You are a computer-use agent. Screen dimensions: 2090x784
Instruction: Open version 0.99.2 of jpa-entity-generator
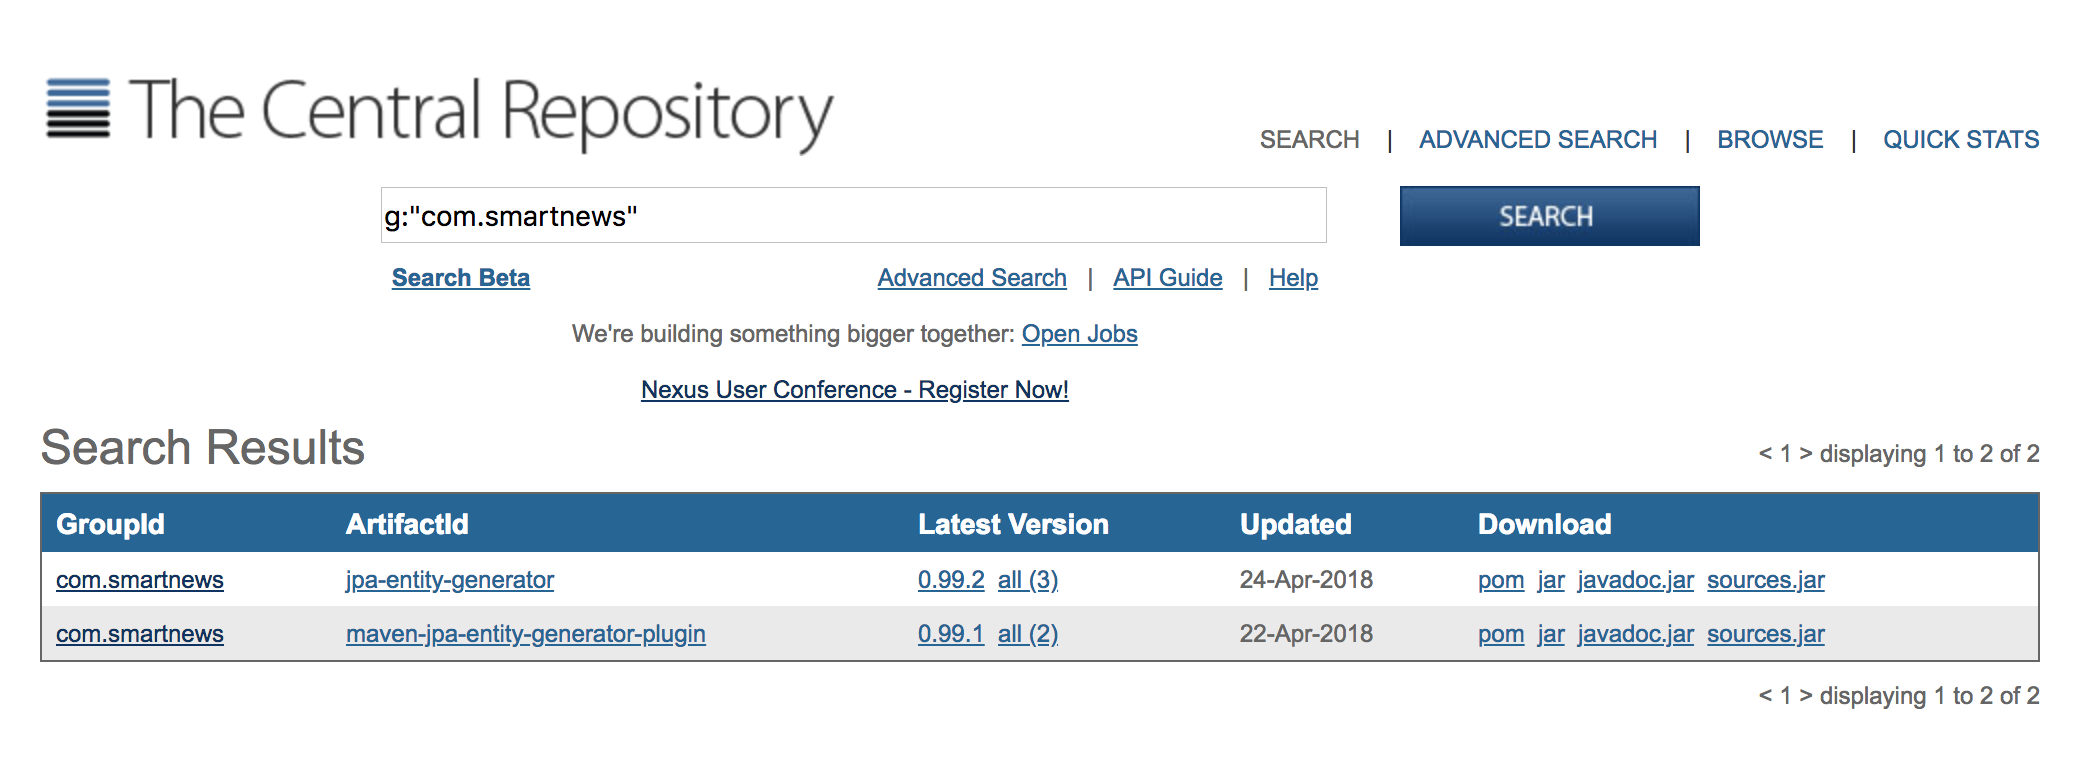pos(950,580)
